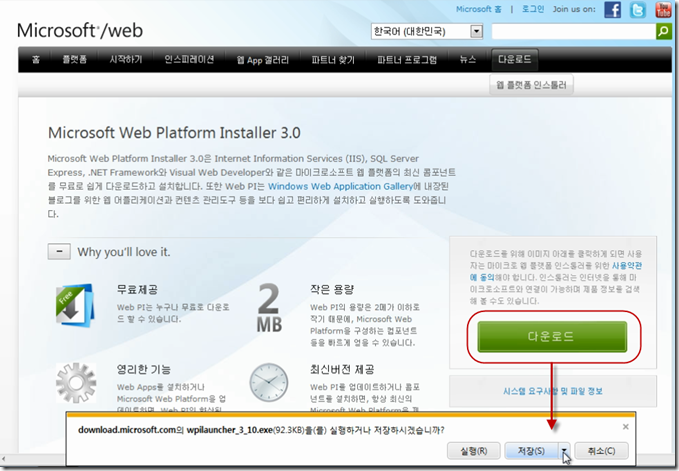Screen dimensions: 679x471
Task: Click the 무료제공 heading
Action: (137, 289)
